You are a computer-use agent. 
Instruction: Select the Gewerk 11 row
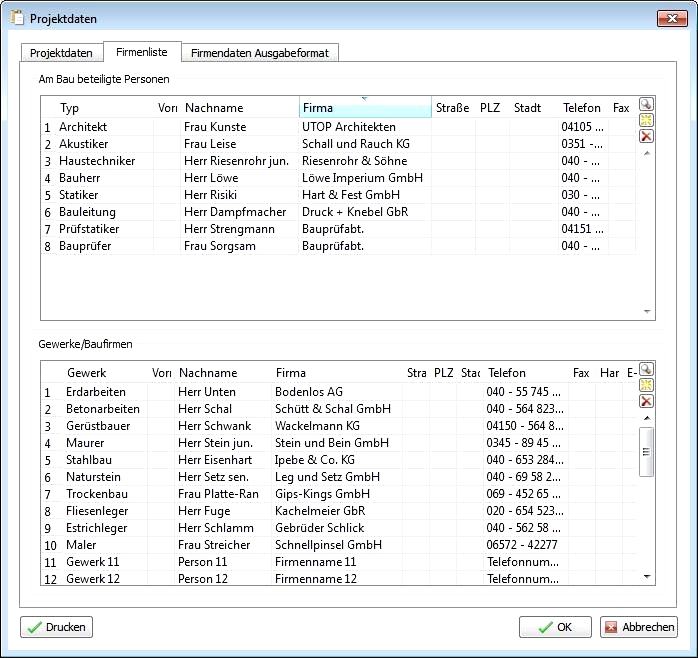[338, 562]
